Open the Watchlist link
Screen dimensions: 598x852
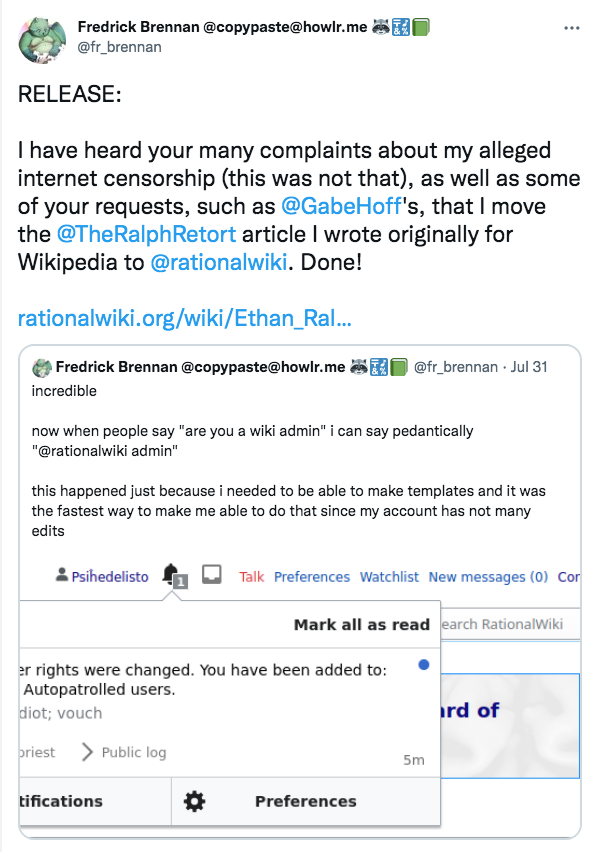tap(389, 577)
